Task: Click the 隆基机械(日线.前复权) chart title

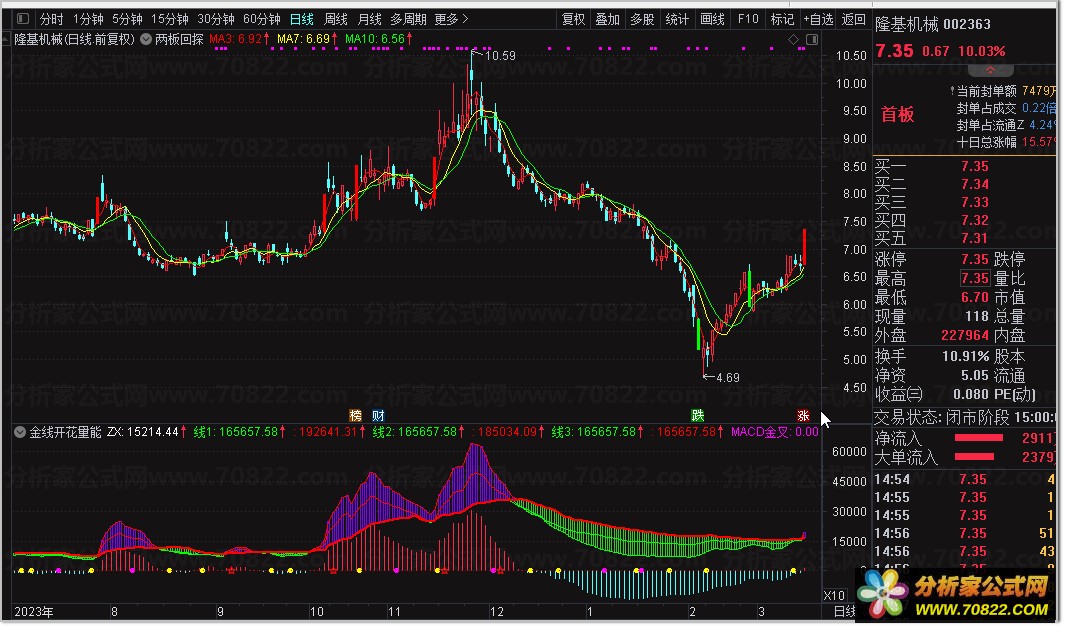Action: click(75, 39)
